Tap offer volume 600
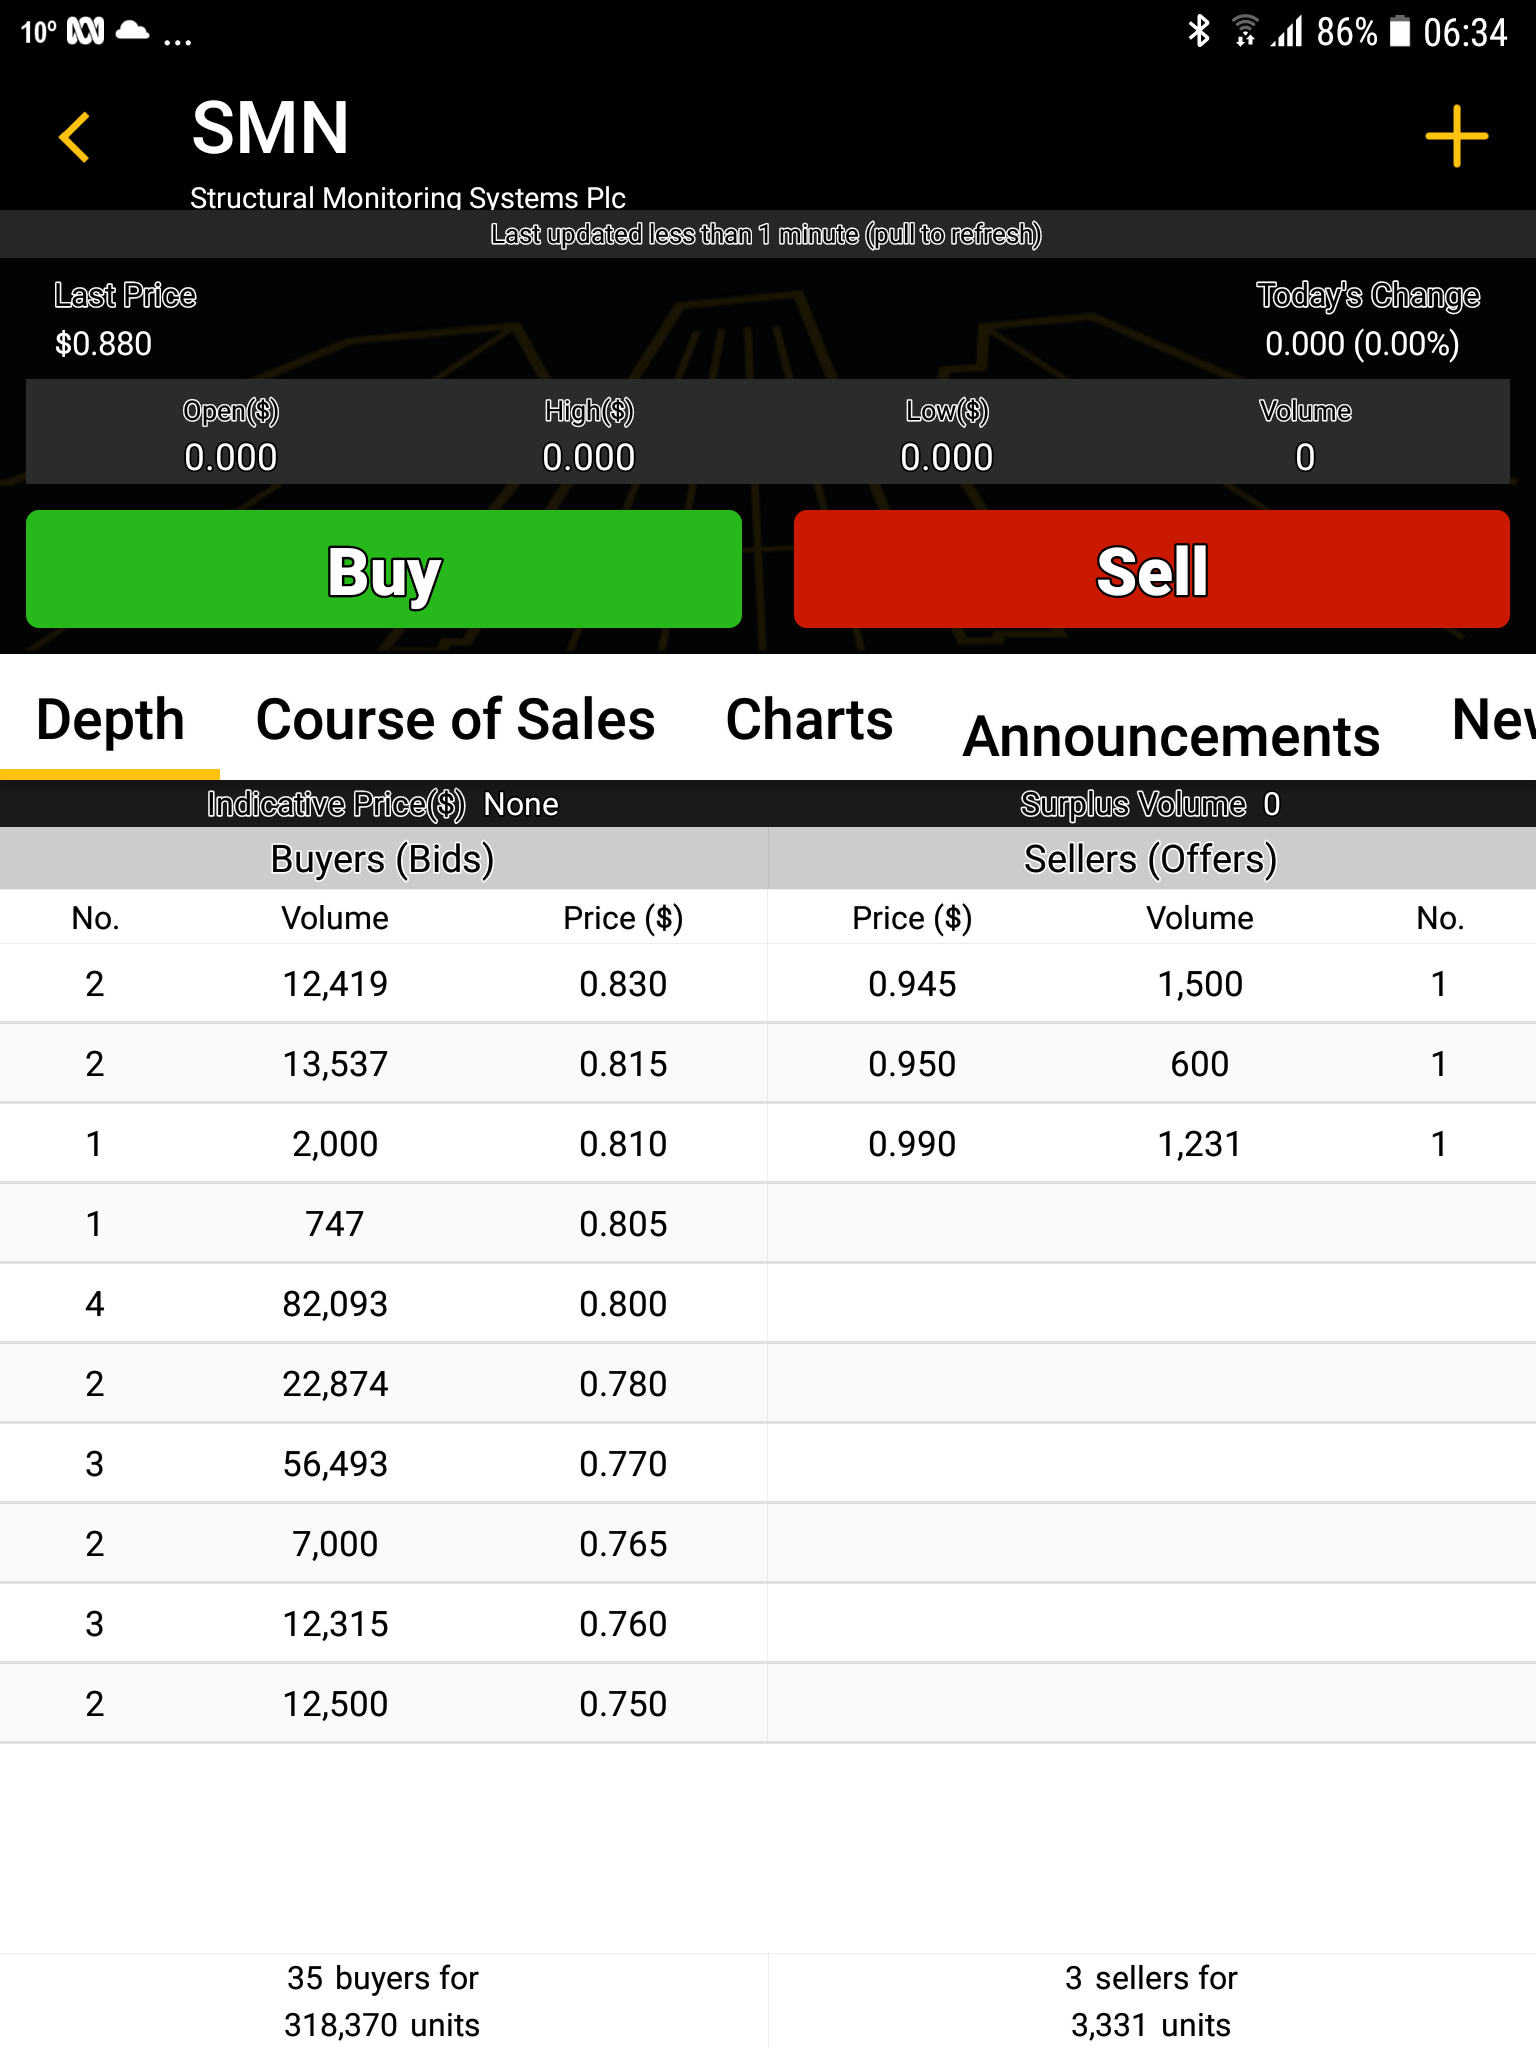1536x2048 pixels. click(x=1200, y=1064)
